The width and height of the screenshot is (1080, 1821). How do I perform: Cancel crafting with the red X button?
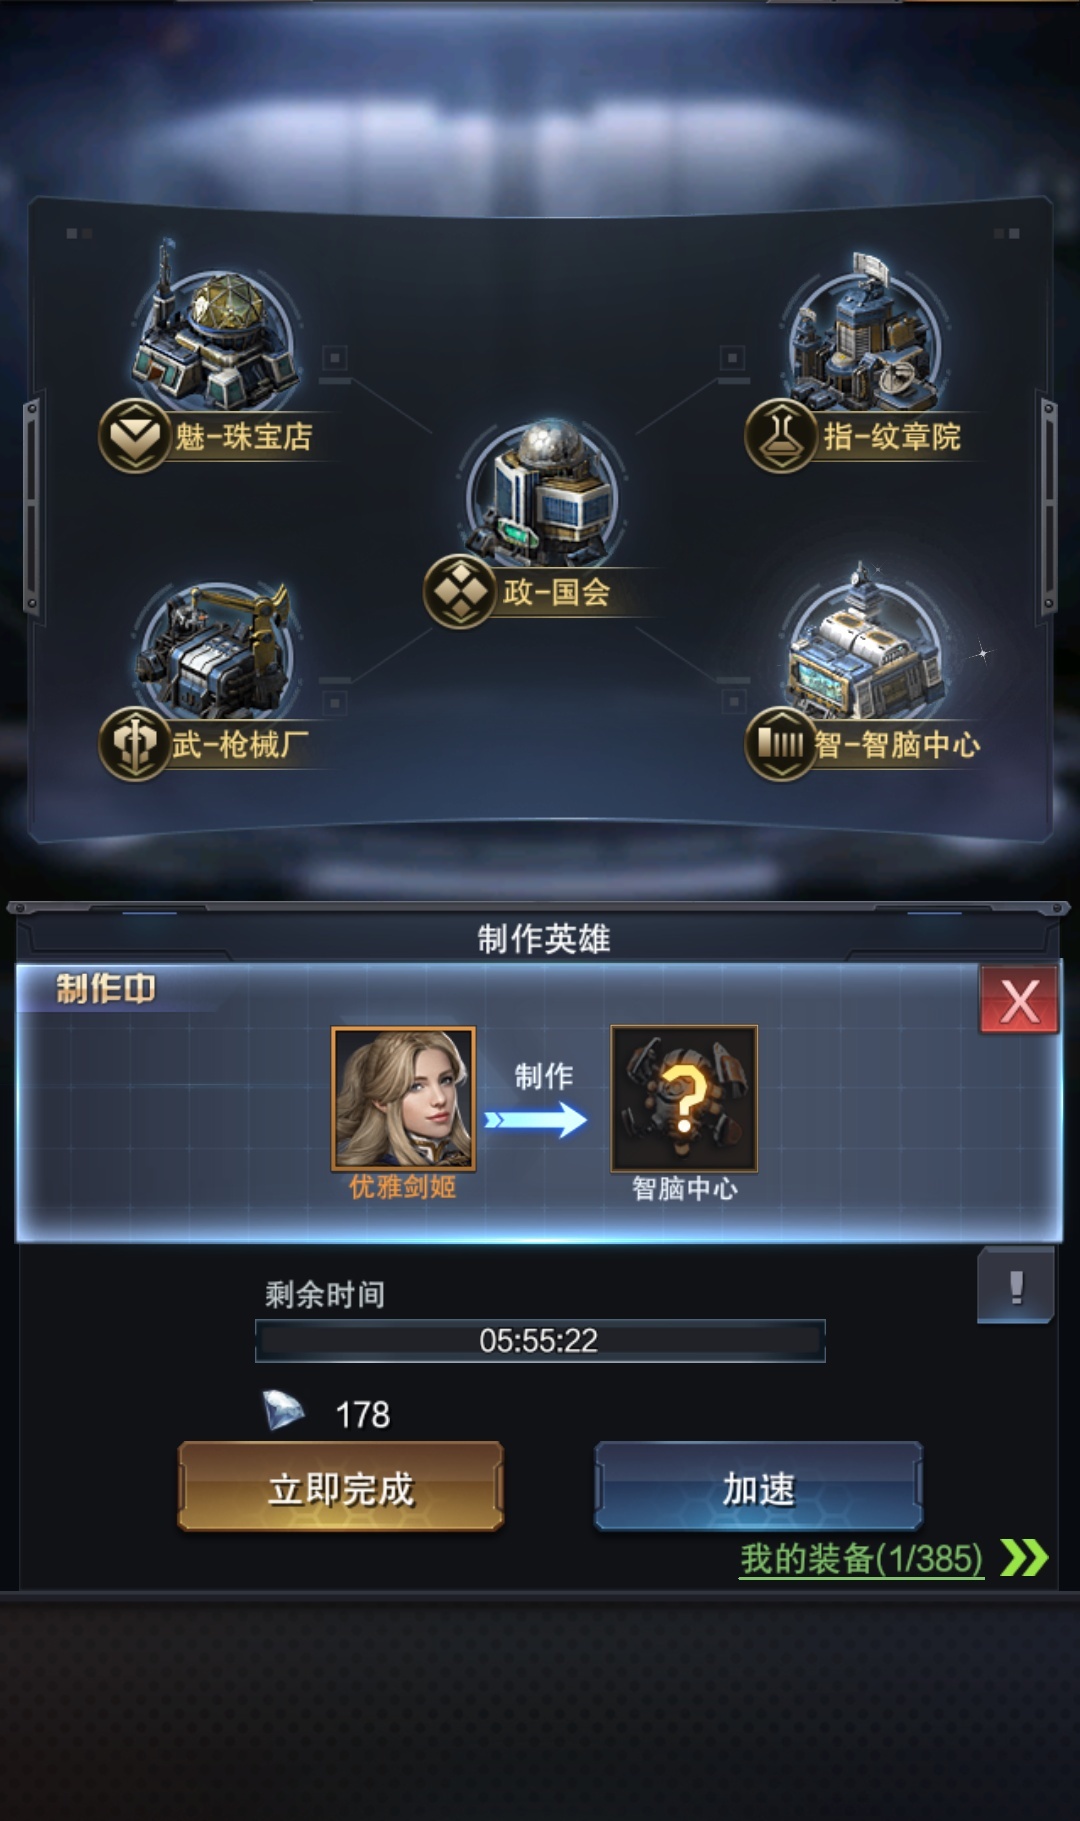[x=1018, y=999]
